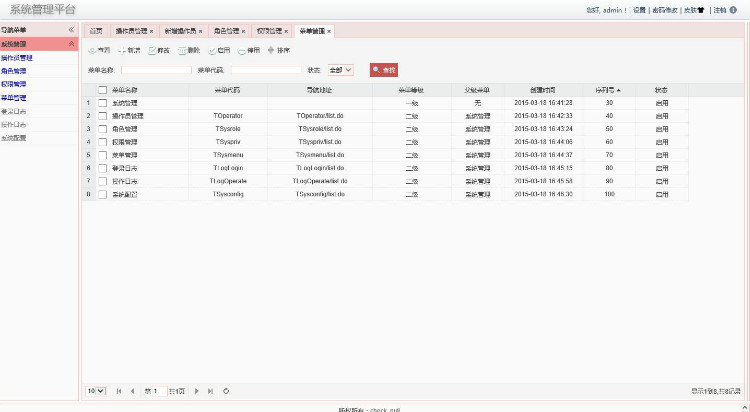Open the 状态 status dropdown
This screenshot has width=750, height=412.
coord(341,70)
